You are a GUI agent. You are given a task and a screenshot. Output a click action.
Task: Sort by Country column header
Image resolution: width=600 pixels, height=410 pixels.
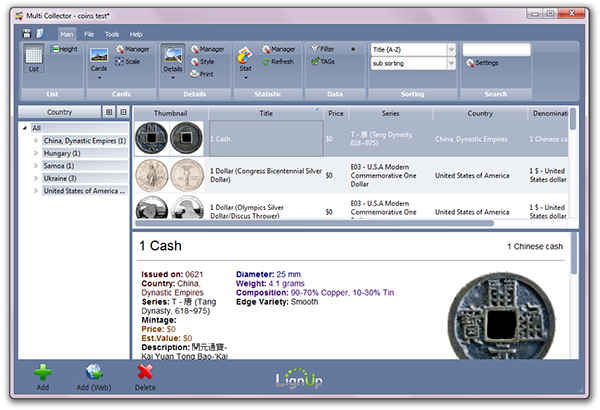pyautogui.click(x=480, y=113)
